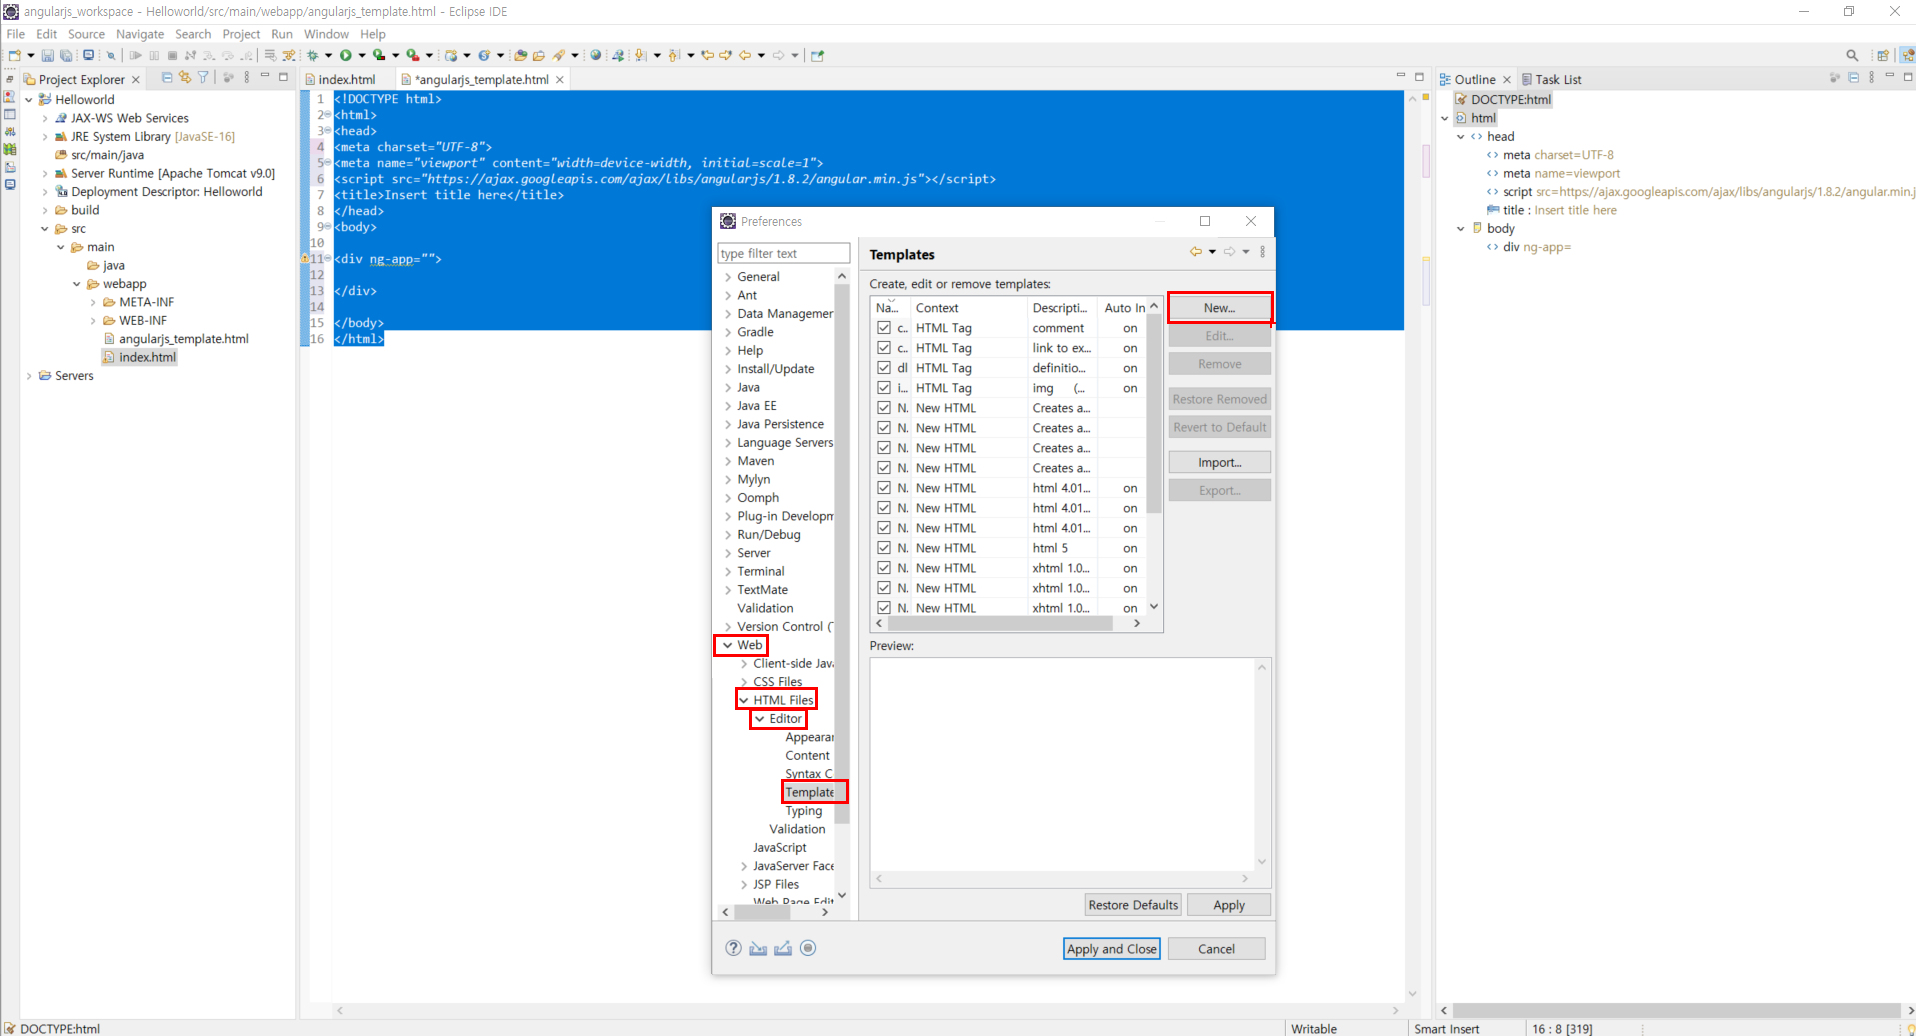Click the Restore Defaults button

[x=1133, y=905]
